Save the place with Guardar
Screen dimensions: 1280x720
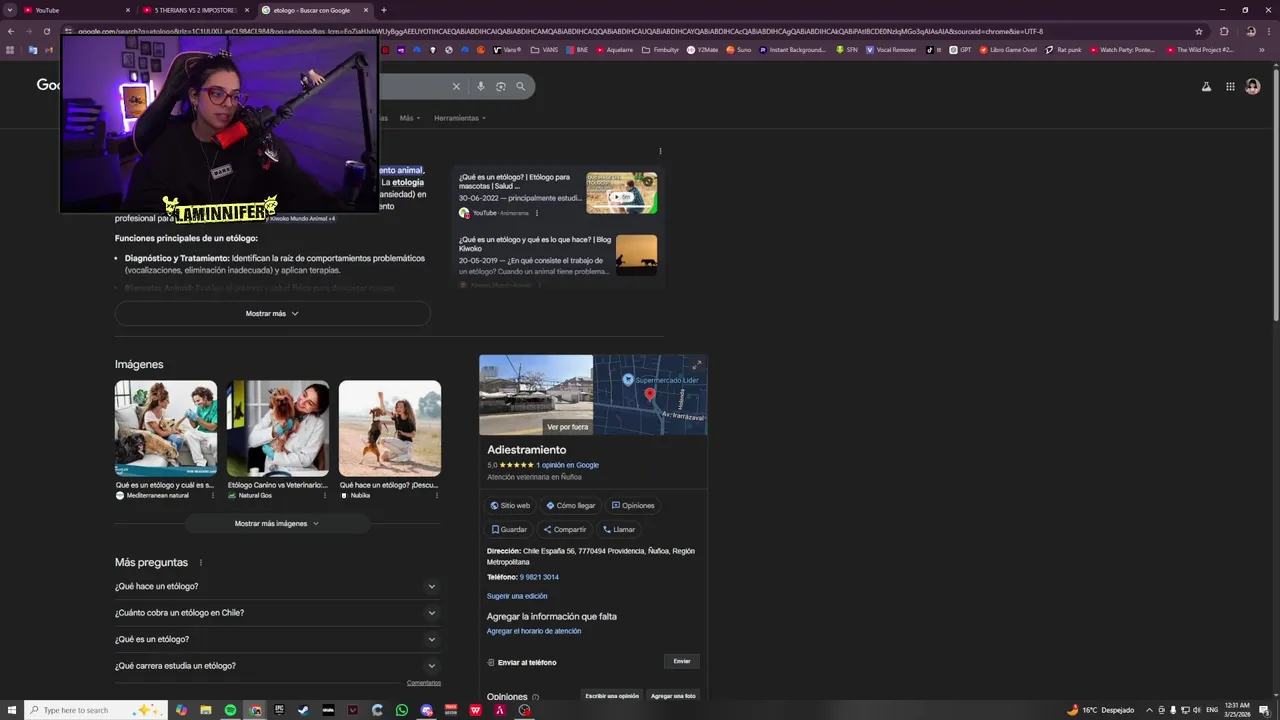tap(509, 530)
